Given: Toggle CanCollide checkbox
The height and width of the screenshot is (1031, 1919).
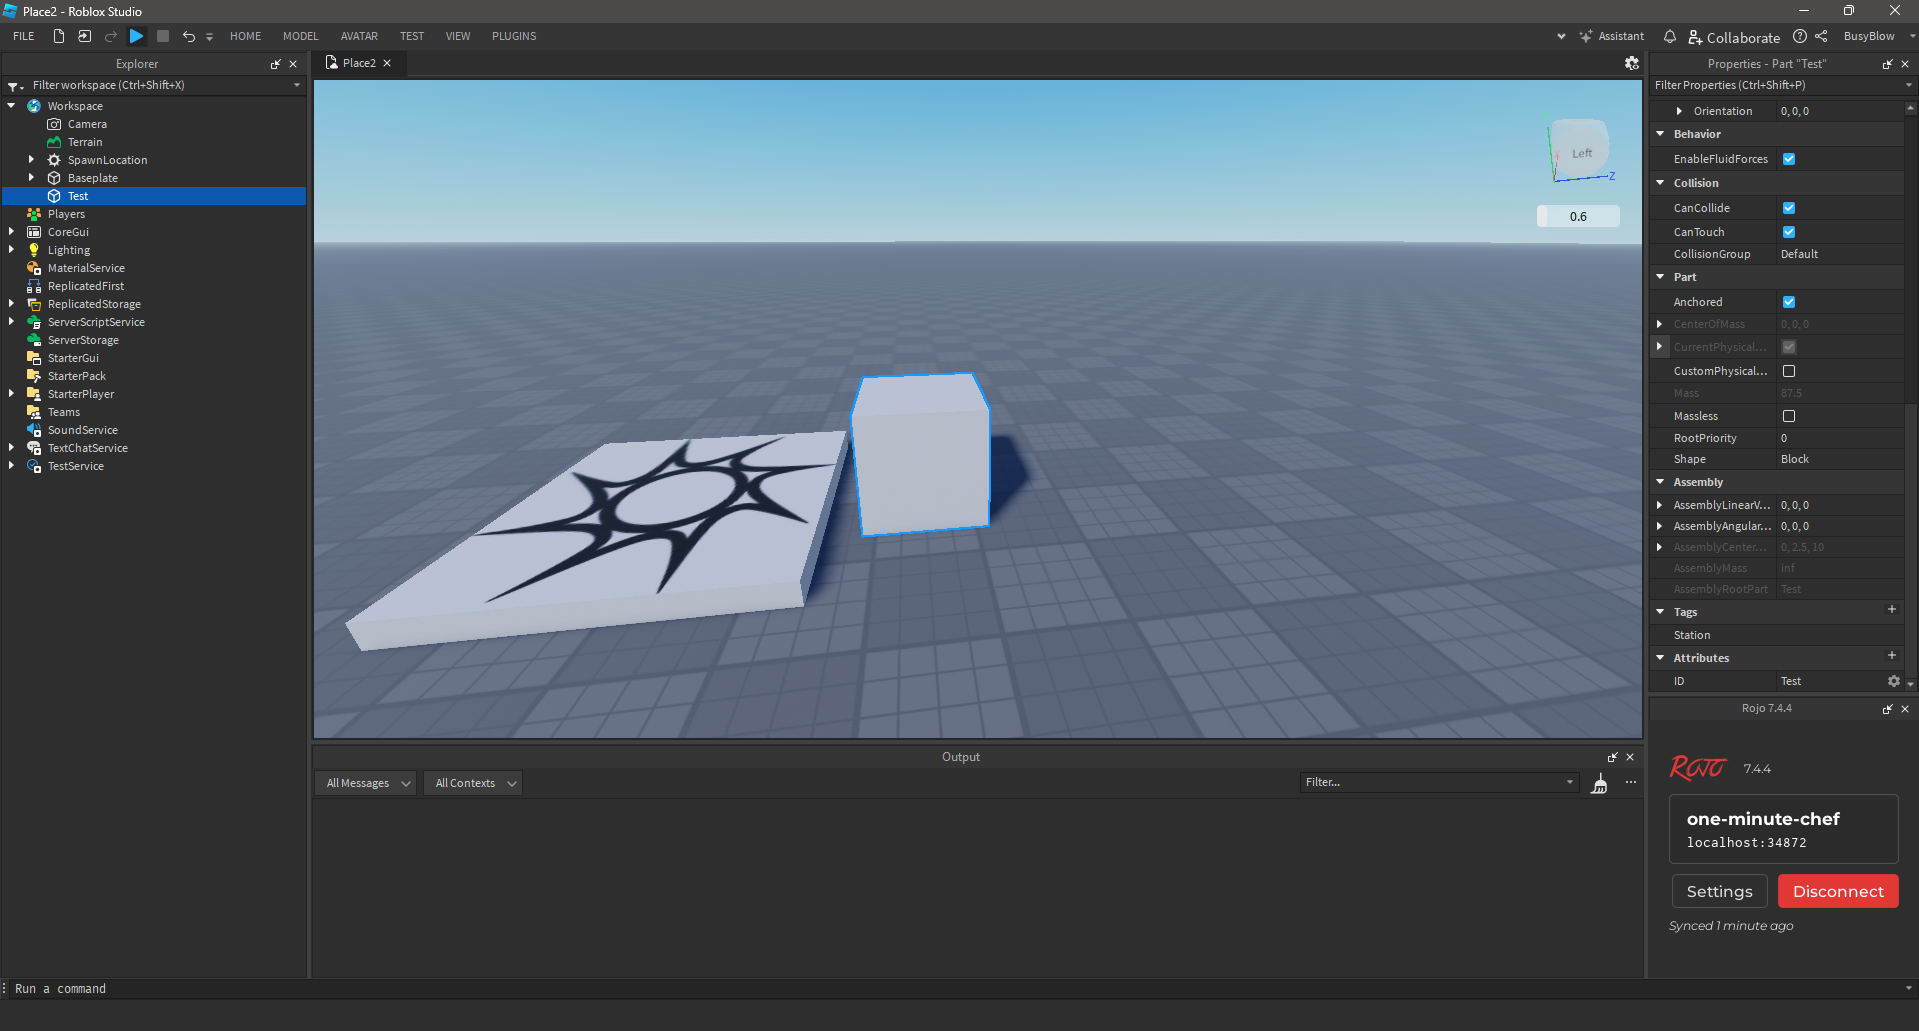Looking at the screenshot, I should click(x=1789, y=208).
